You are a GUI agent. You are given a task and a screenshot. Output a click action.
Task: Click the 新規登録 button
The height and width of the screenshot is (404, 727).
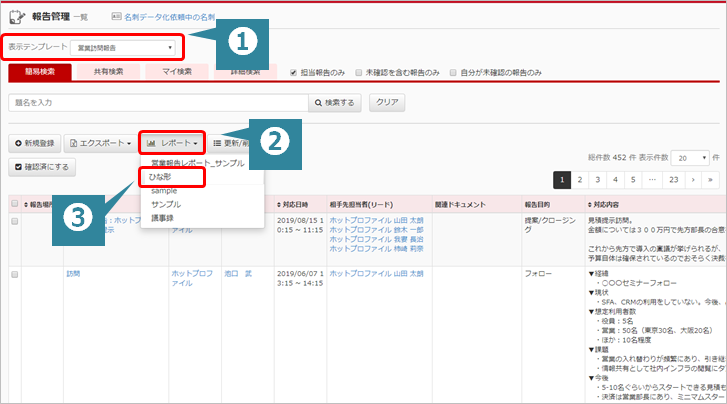tap(34, 143)
